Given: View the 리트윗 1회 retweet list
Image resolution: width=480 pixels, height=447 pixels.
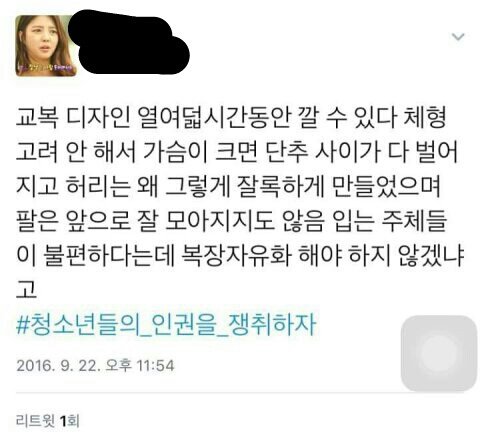Looking at the screenshot, I should pyautogui.click(x=47, y=421).
